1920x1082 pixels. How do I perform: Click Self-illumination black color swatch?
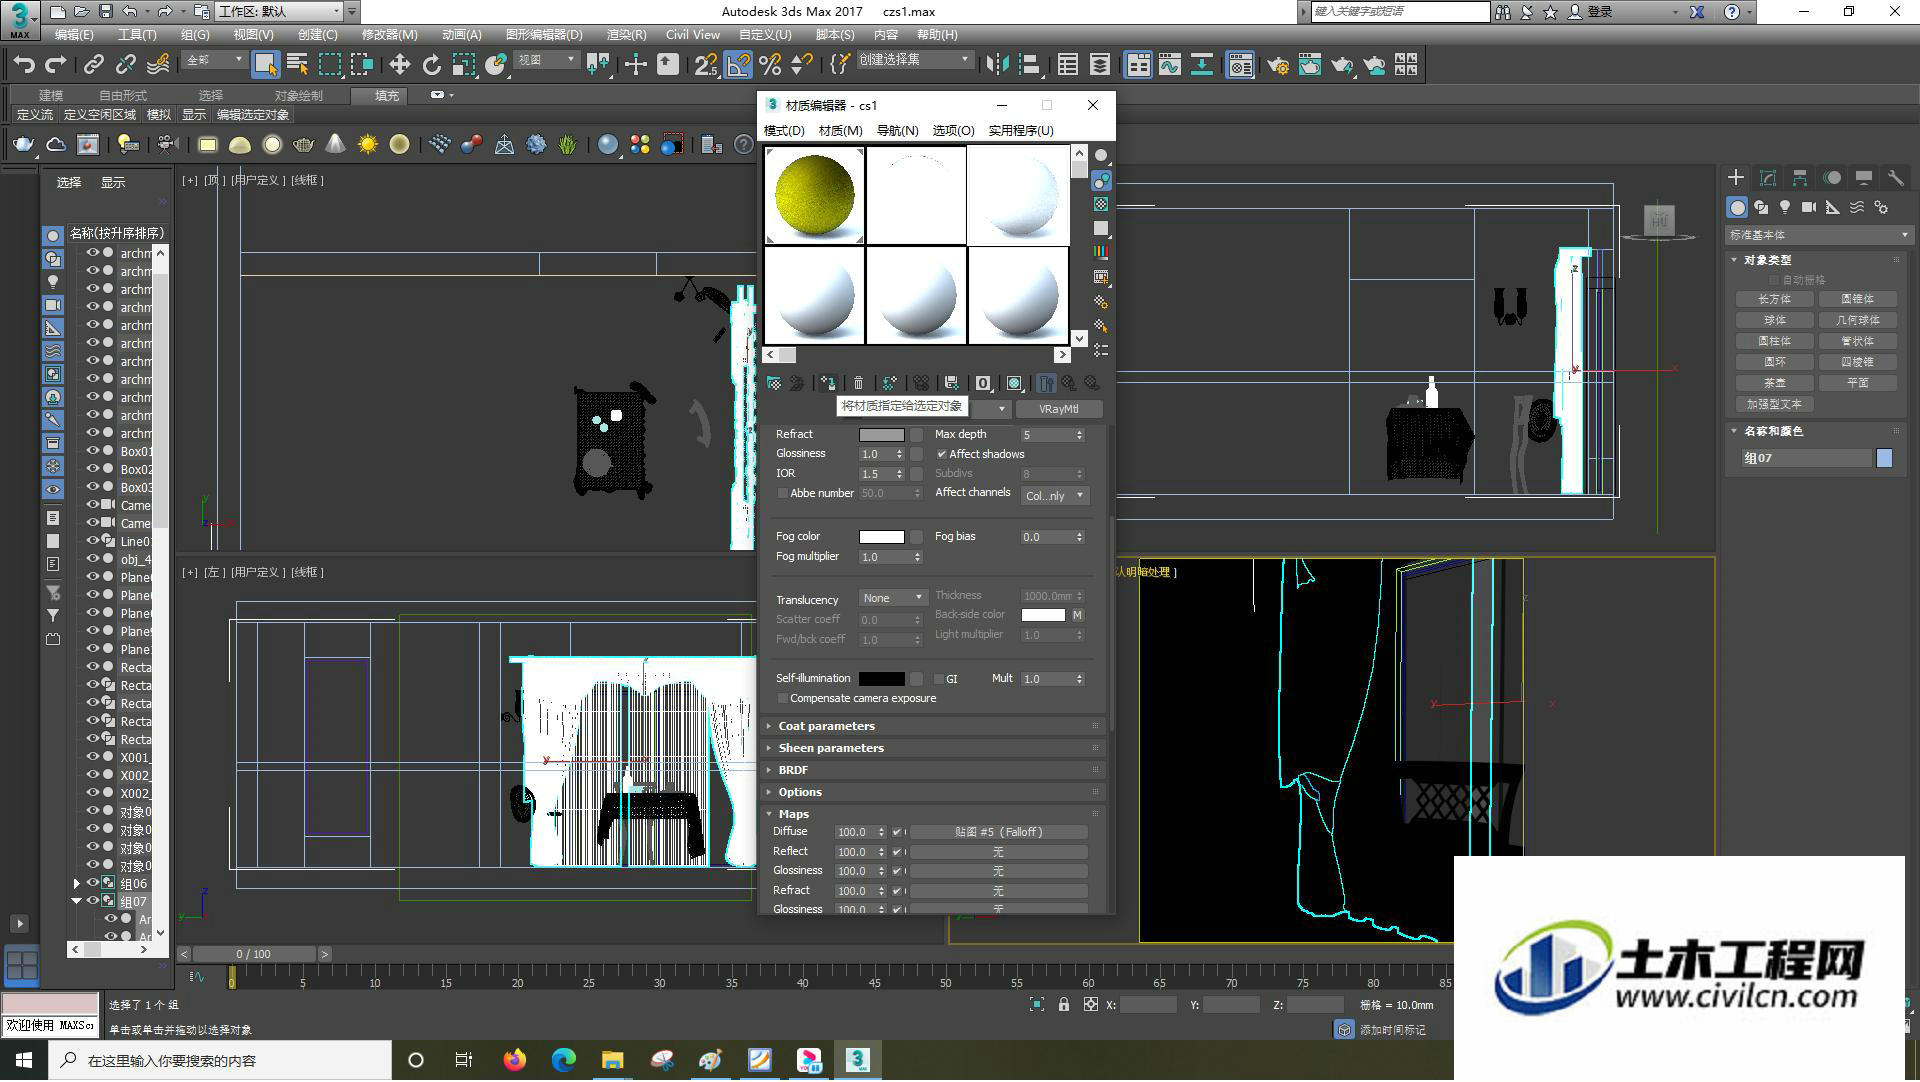[x=882, y=679]
